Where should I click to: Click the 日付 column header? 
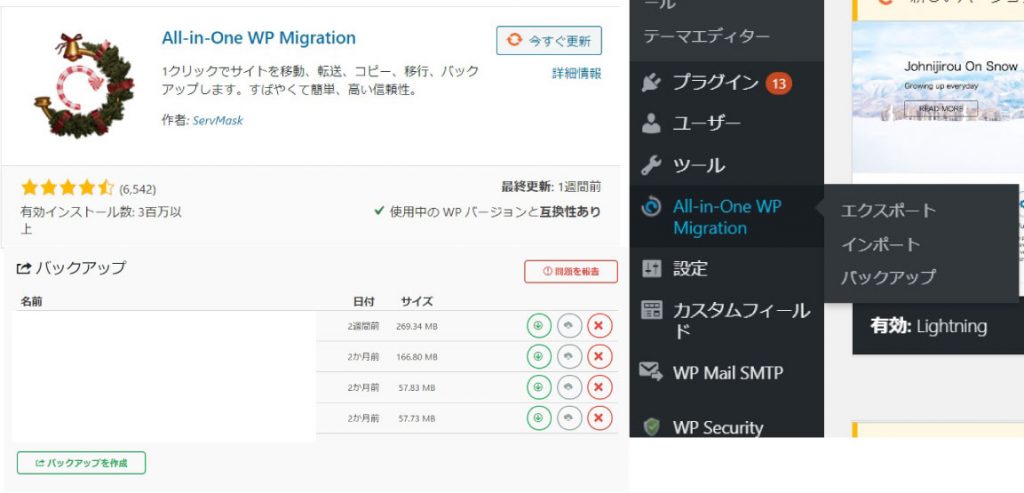click(364, 301)
